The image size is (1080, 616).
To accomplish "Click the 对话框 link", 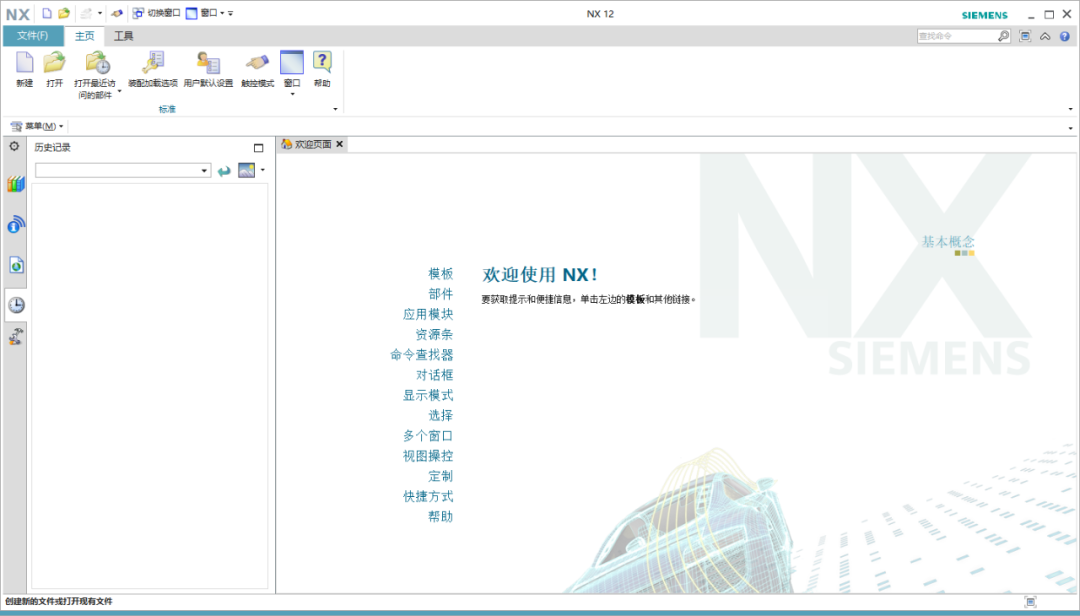I will click(435, 375).
